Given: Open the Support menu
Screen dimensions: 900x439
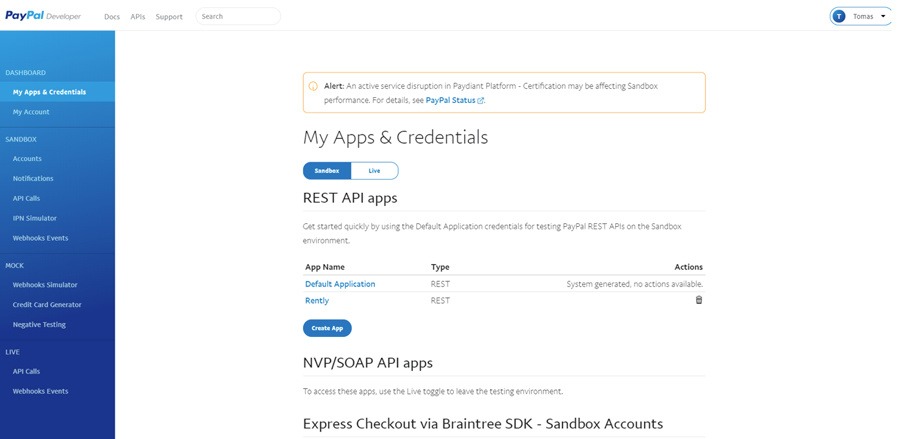Looking at the screenshot, I should 169,17.
